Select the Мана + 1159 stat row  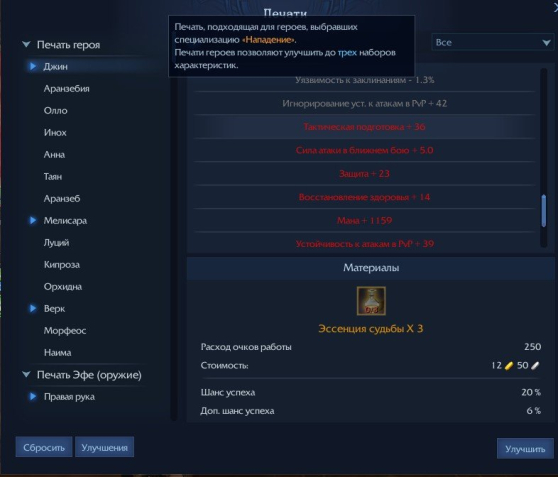point(364,220)
